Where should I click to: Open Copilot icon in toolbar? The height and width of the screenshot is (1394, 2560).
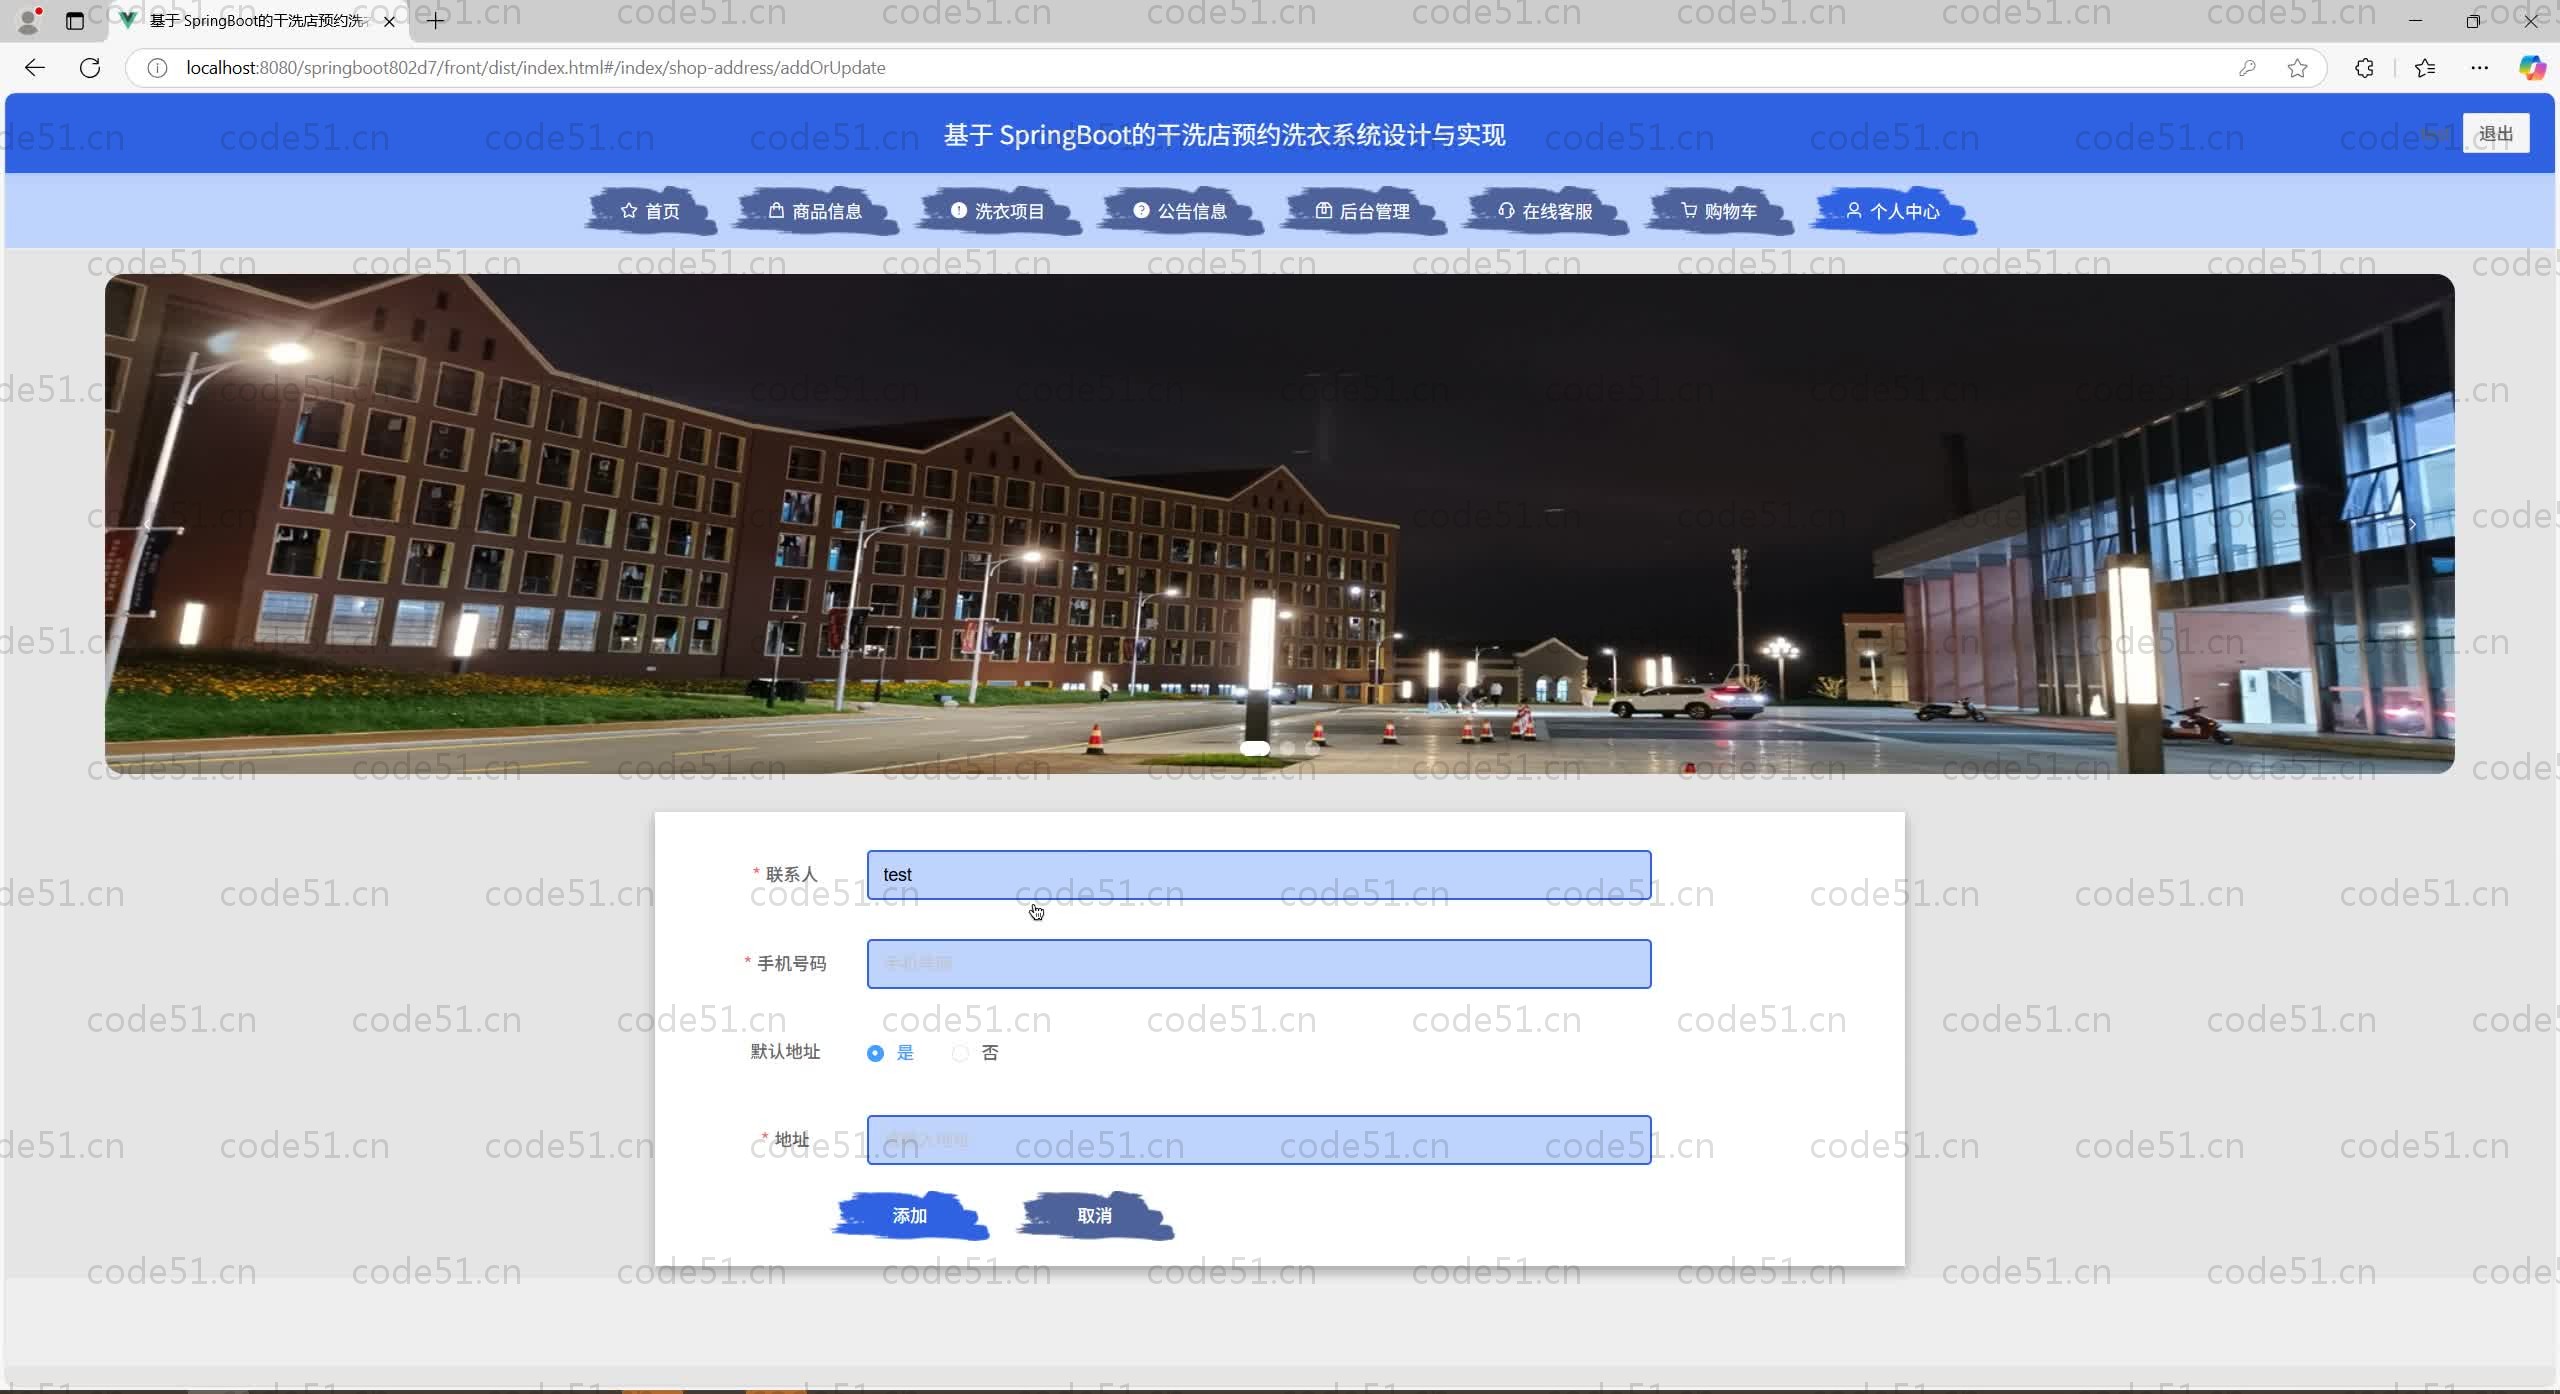2531,68
